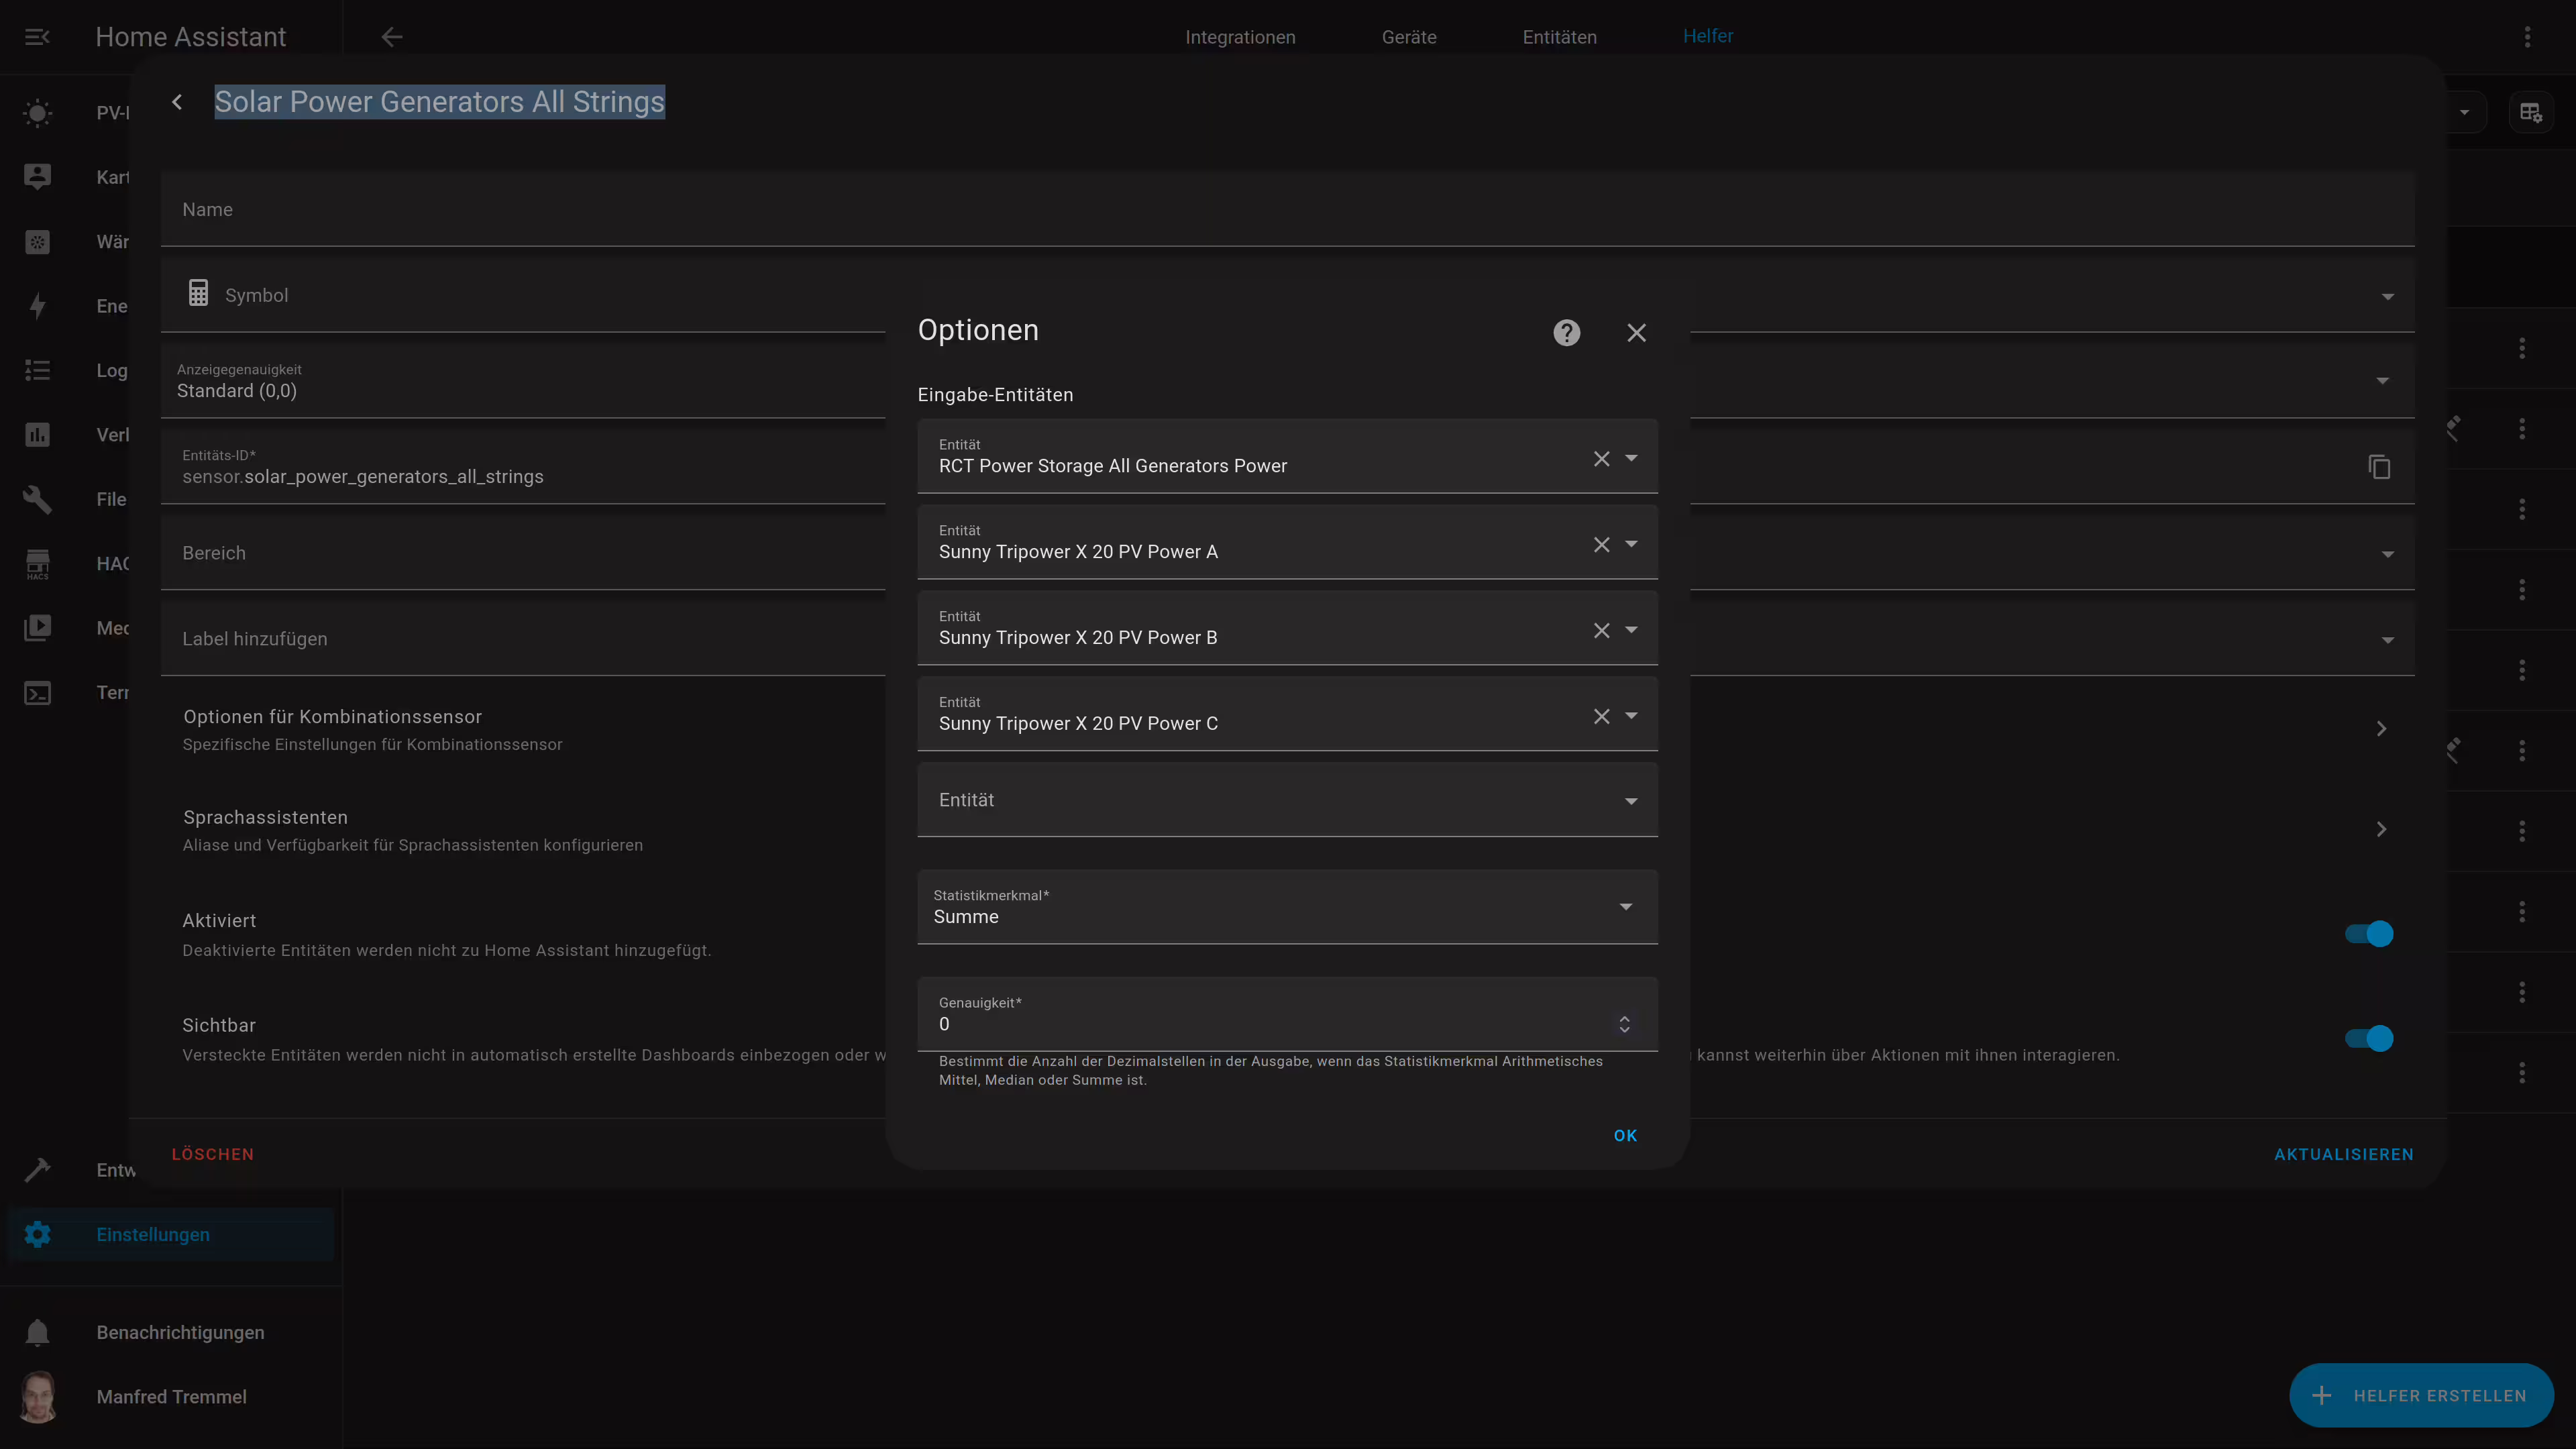Confirm options with OK button
The image size is (2576, 1449).
[1625, 1136]
